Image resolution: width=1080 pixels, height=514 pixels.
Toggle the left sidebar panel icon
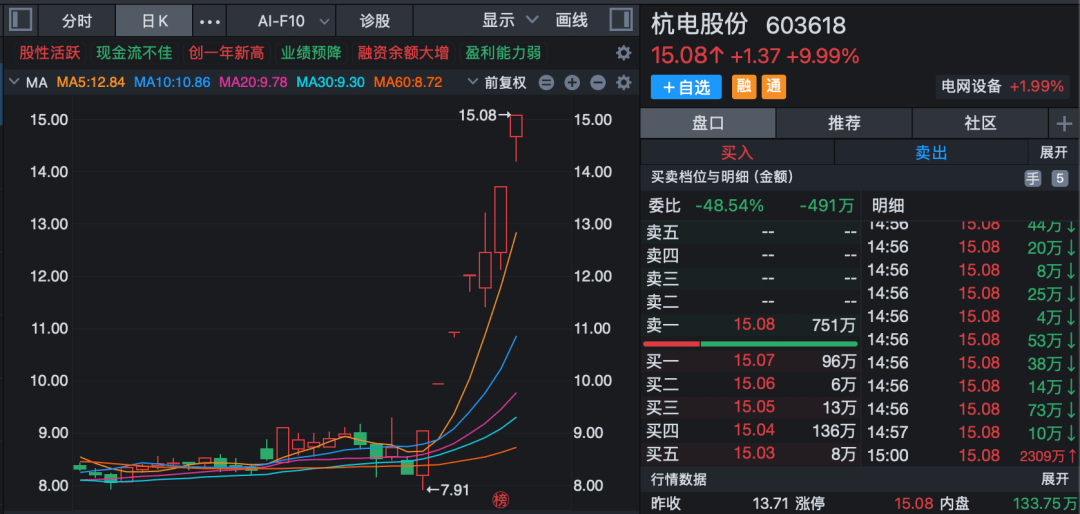pos(20,20)
